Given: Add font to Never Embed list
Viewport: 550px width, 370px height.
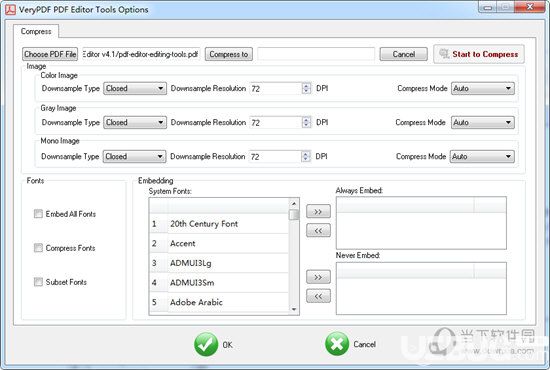Looking at the screenshot, I should point(318,277).
